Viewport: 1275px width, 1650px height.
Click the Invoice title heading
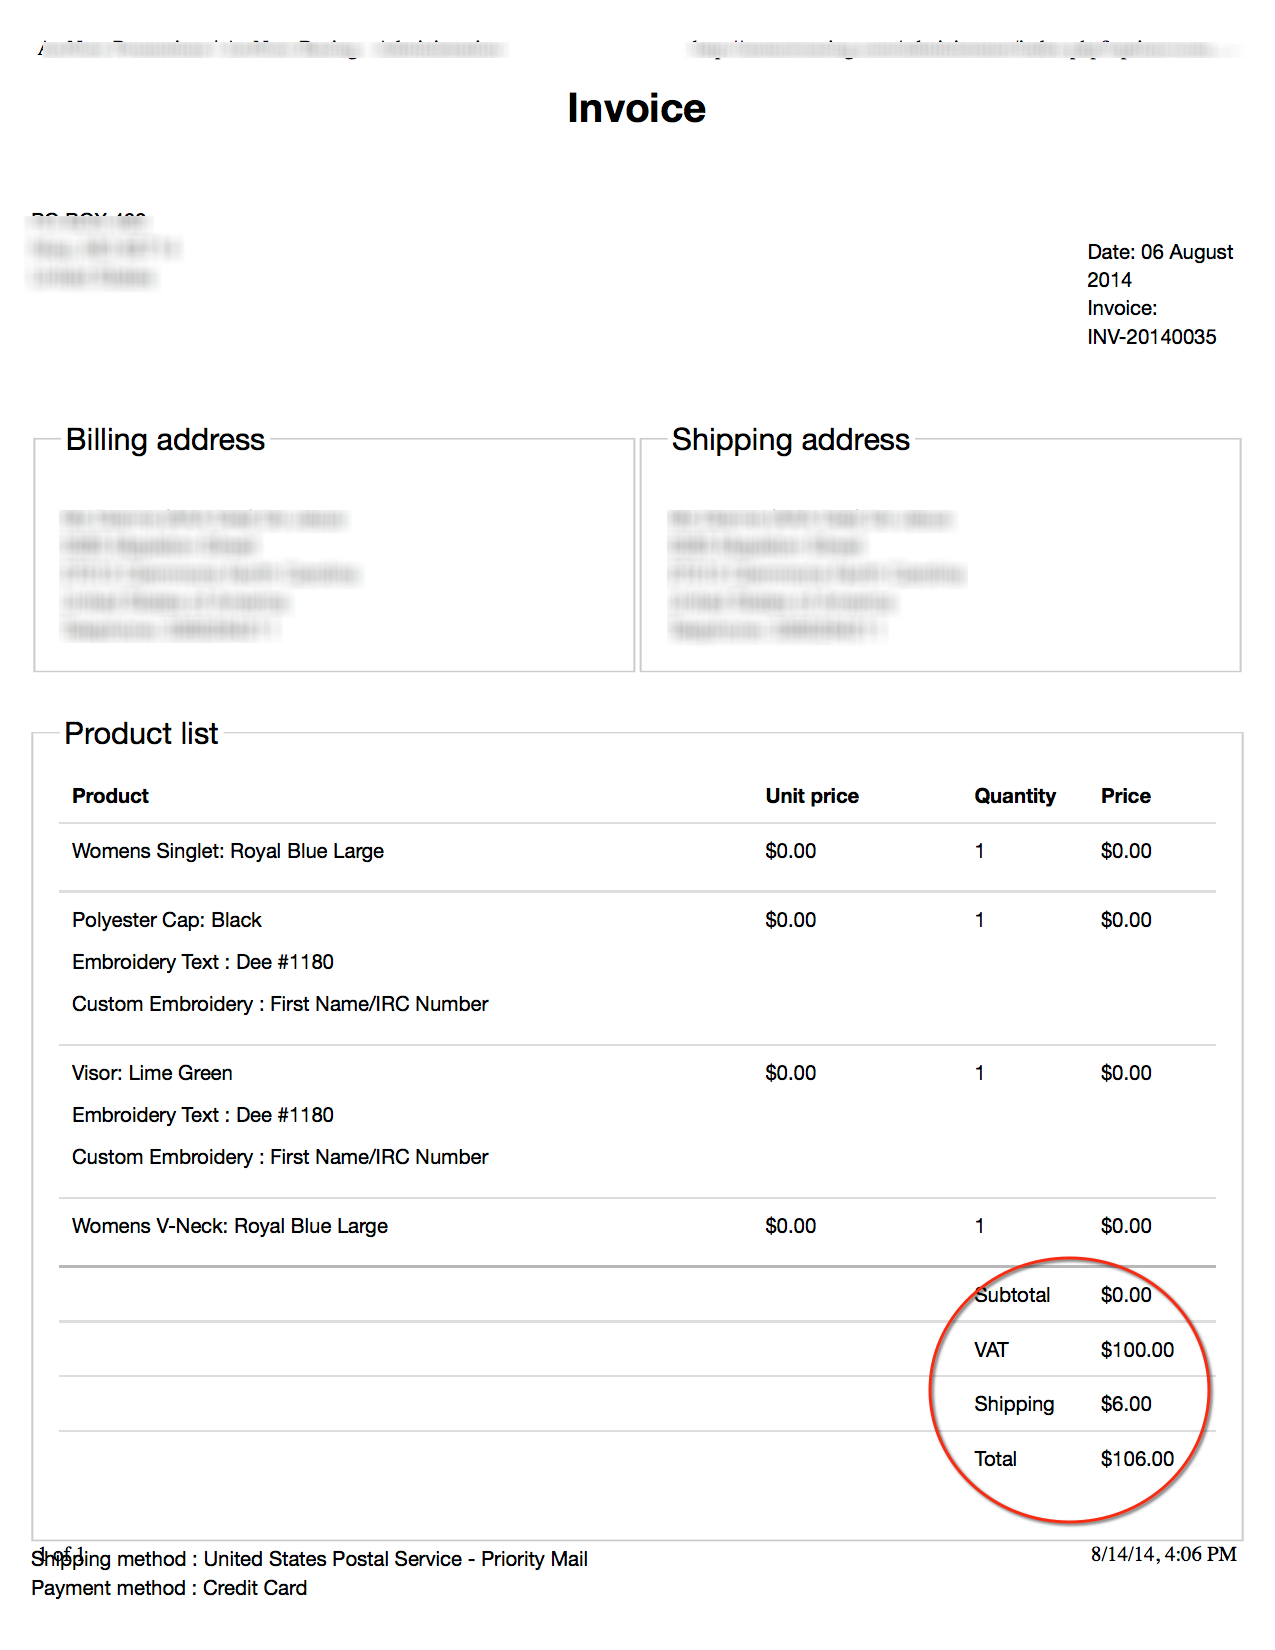tap(636, 108)
